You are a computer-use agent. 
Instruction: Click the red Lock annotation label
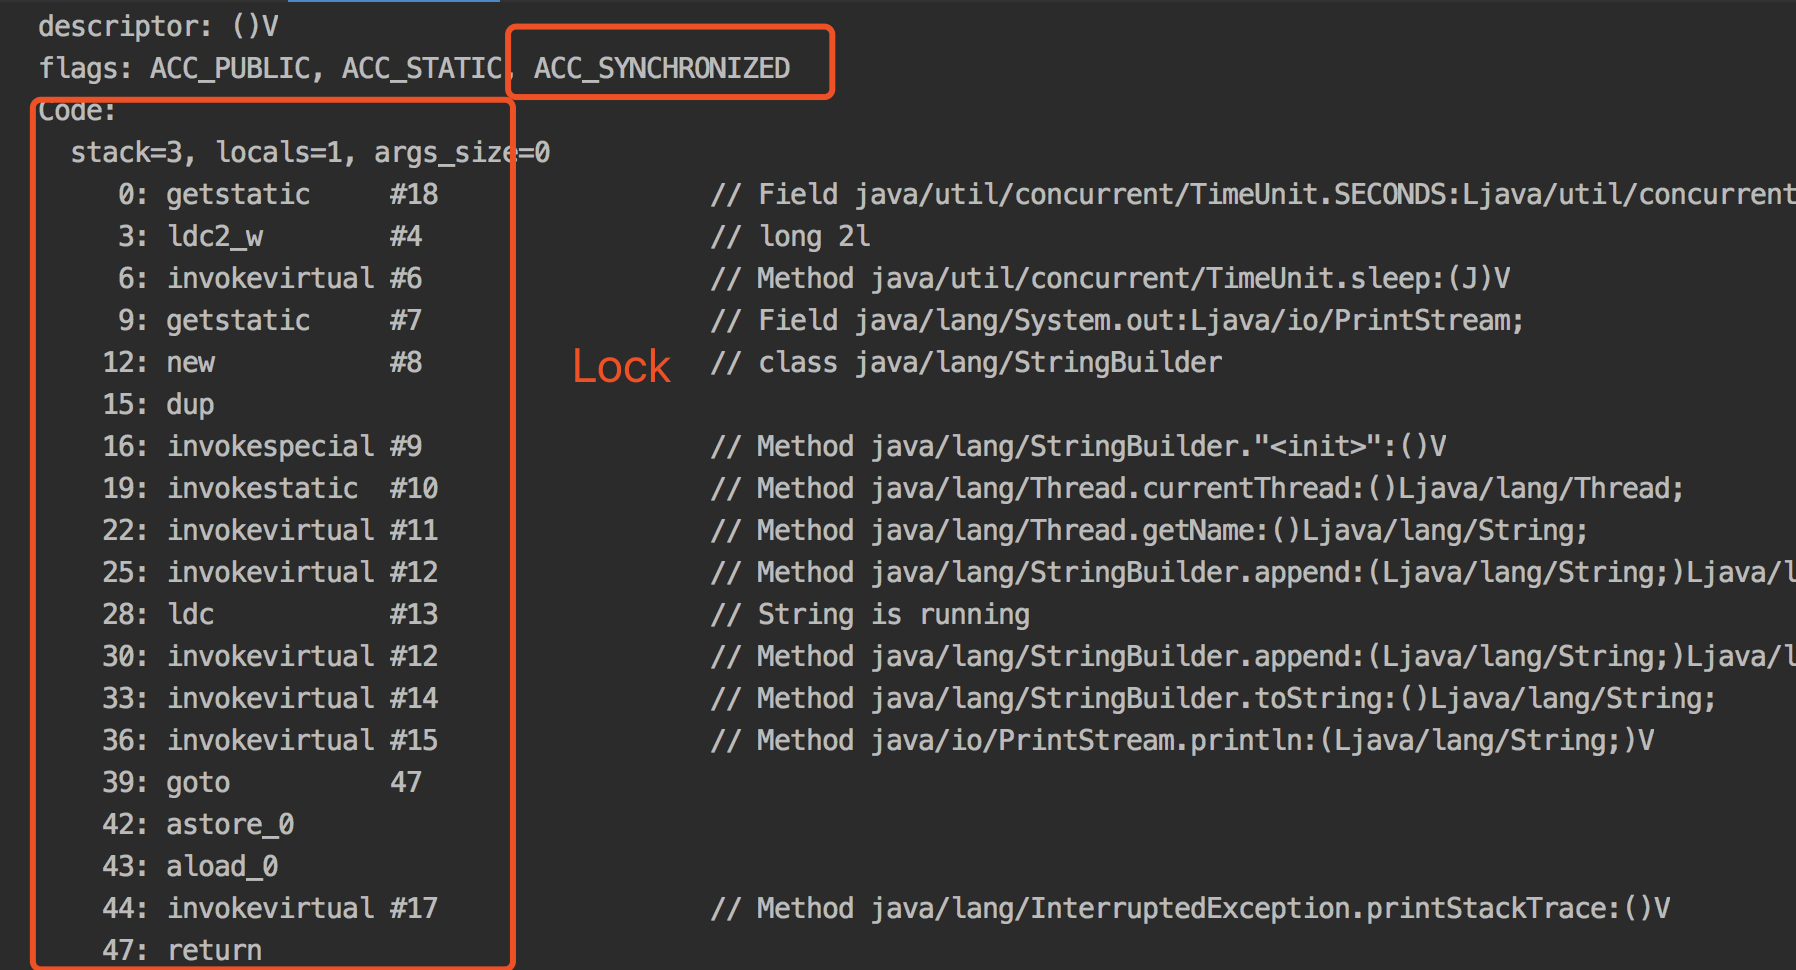tap(621, 366)
